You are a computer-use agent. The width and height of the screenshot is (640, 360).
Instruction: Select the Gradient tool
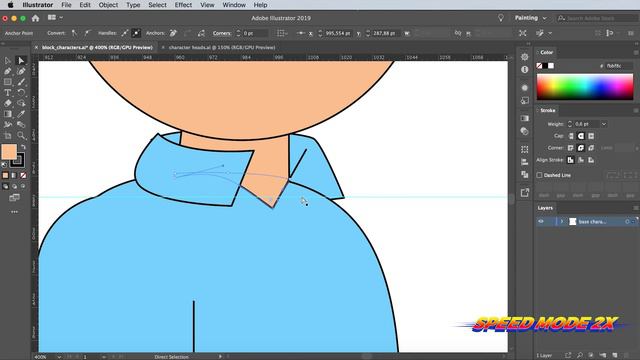click(7, 114)
